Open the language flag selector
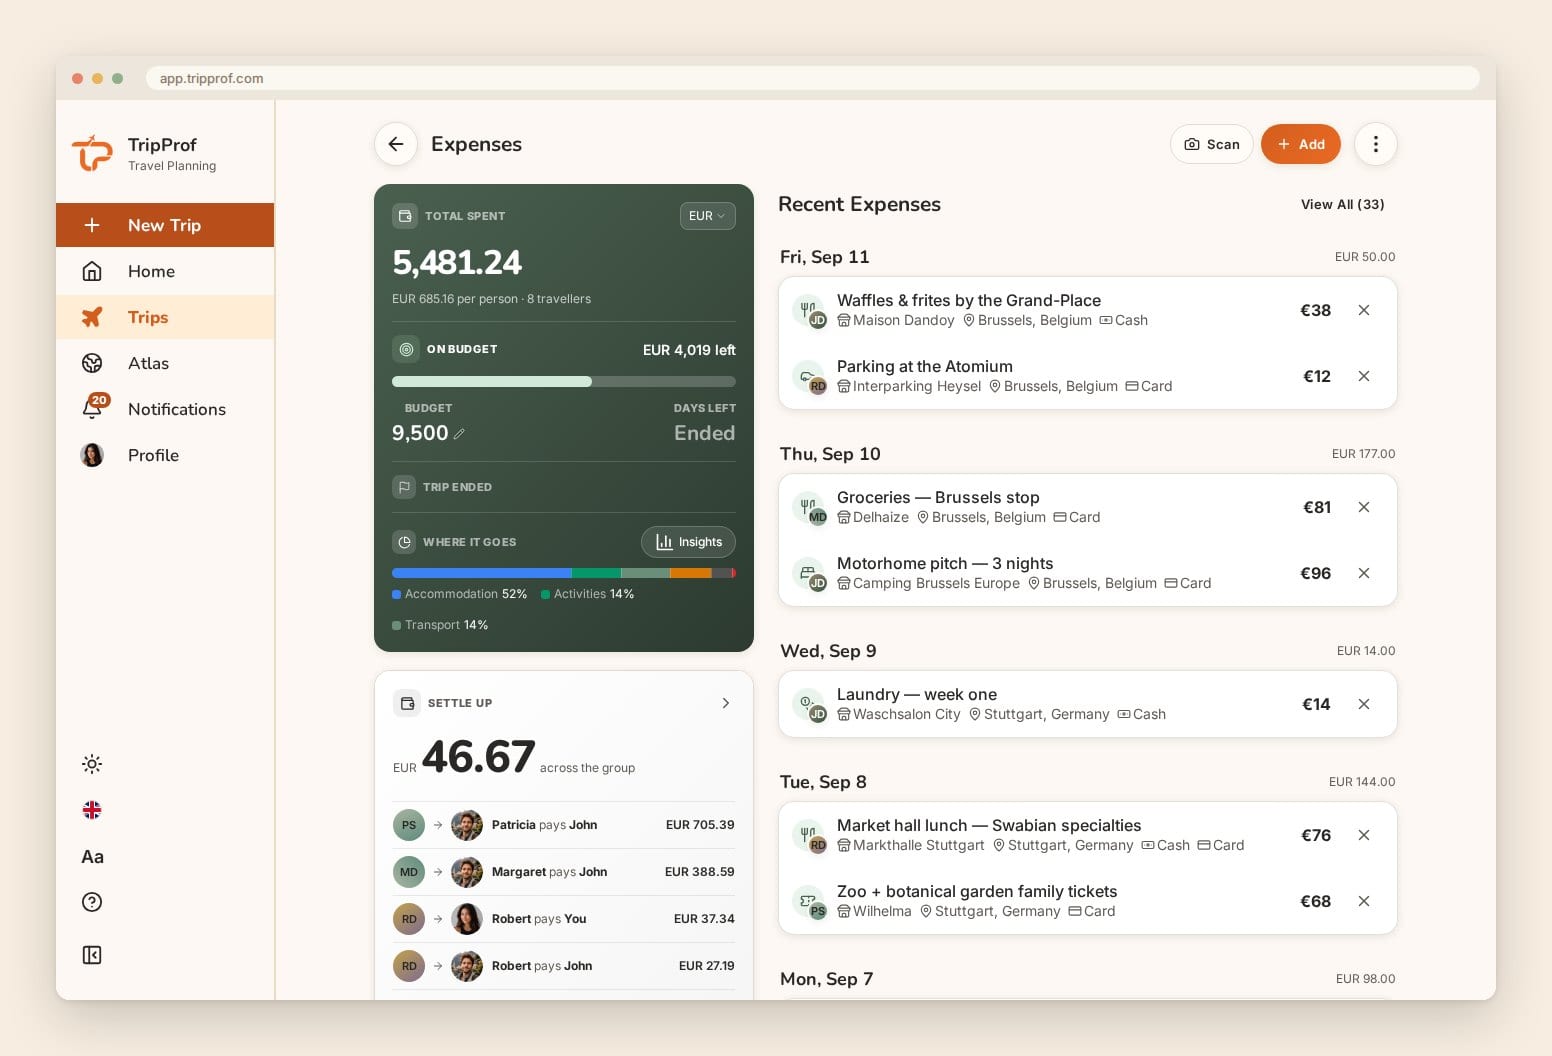 tap(92, 810)
